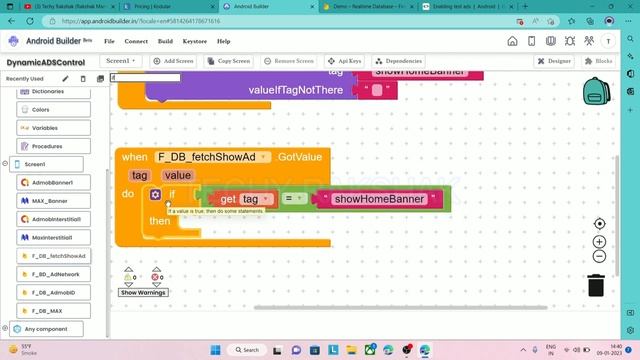Screen dimensions: 640x360
Task: Open the Build menu
Action: click(165, 41)
